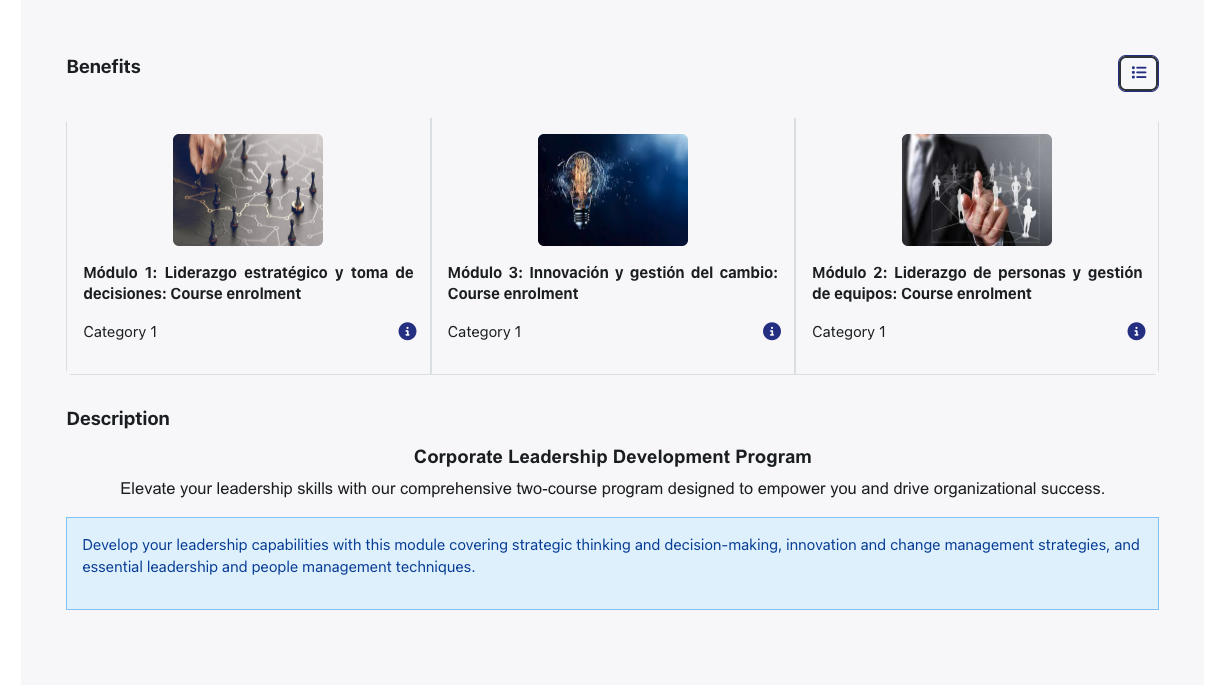Open Módulo 1: Liderazgo estratégico course title
The height and width of the screenshot is (685, 1225).
248,283
